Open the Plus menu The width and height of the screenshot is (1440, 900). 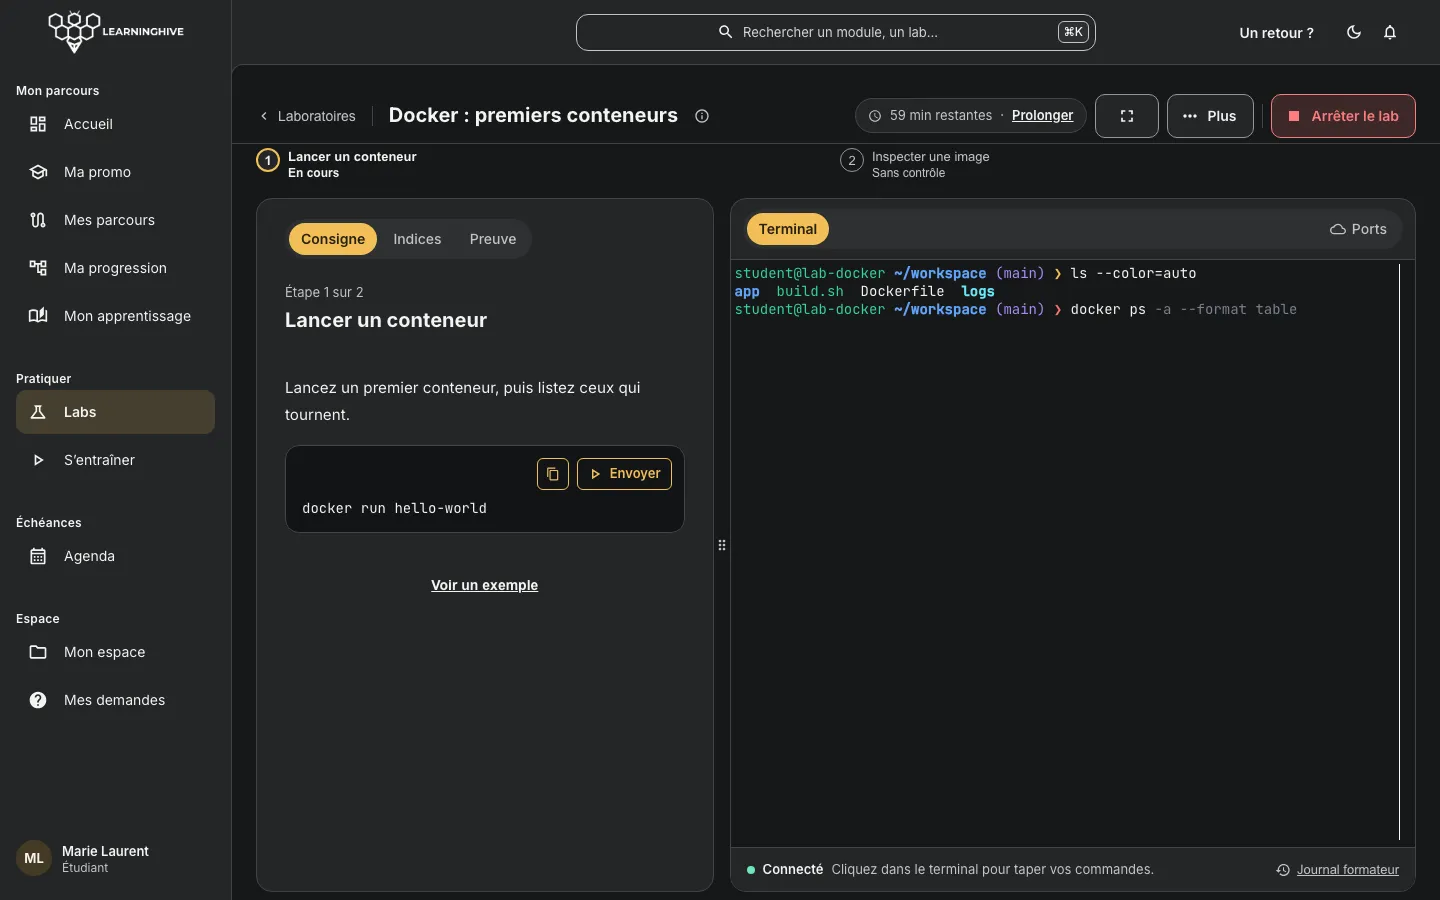1210,116
